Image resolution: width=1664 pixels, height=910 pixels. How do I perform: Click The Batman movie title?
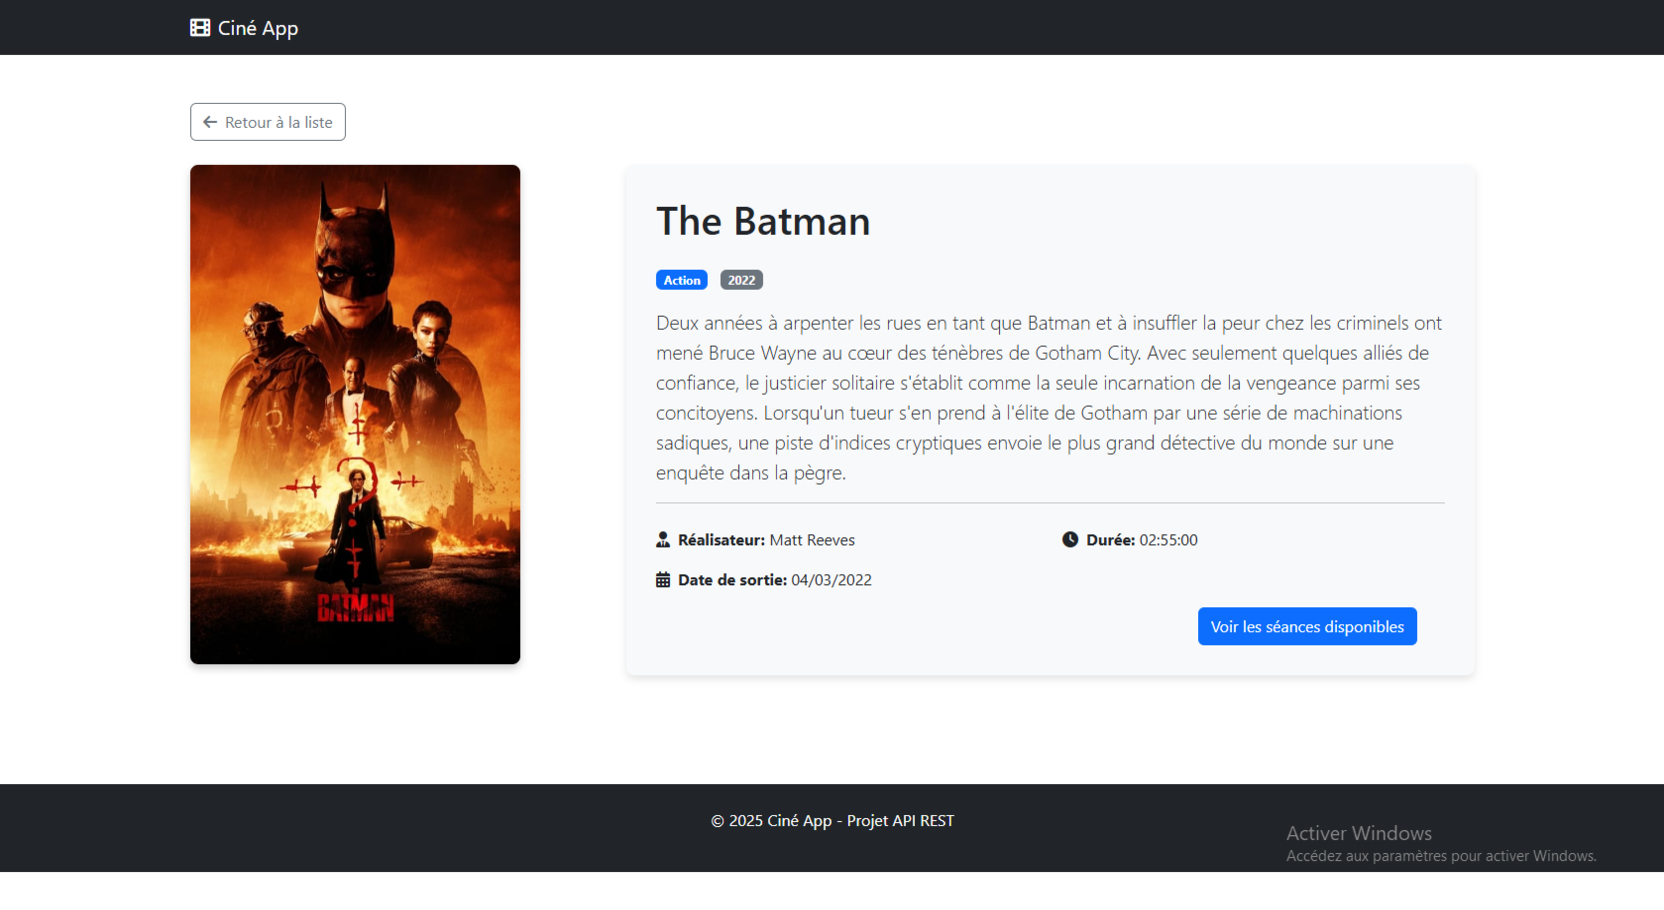[x=763, y=221]
